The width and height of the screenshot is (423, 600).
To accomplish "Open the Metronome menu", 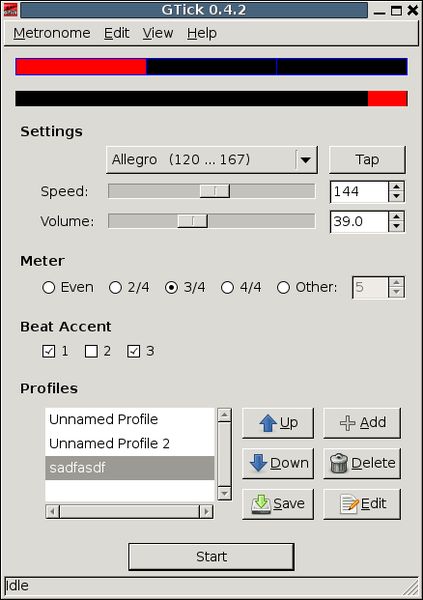I will pos(52,33).
